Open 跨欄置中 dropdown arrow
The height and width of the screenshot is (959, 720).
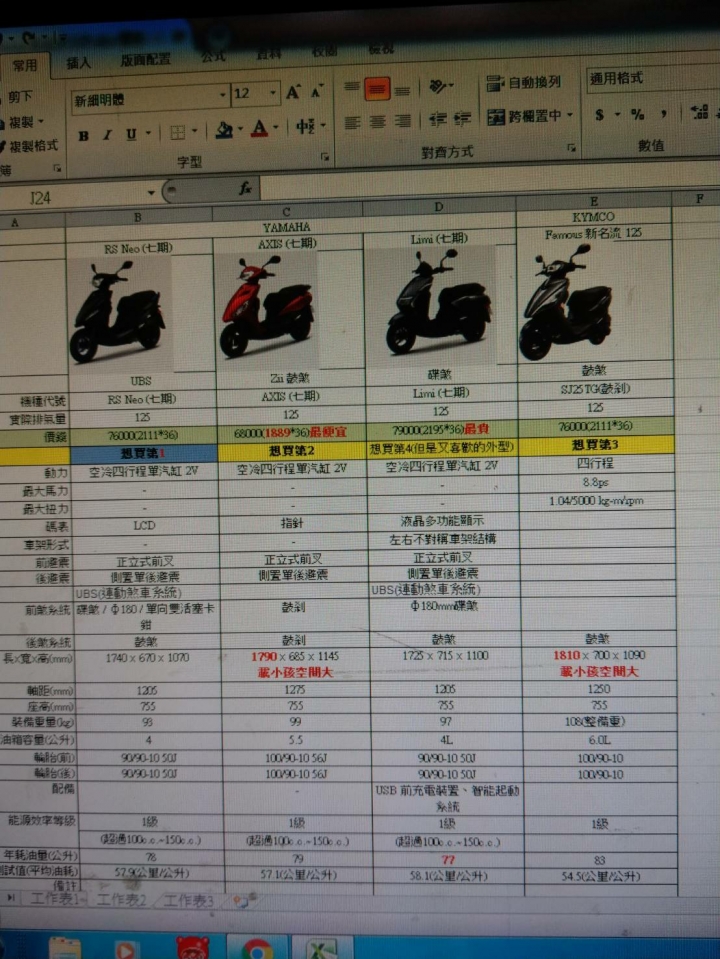570,115
